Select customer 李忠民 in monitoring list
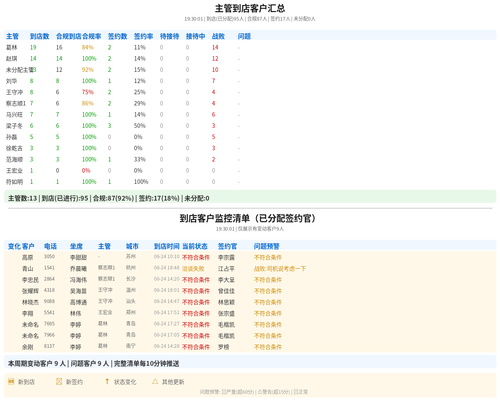Viewport: 500px width, 414px height. [30, 280]
